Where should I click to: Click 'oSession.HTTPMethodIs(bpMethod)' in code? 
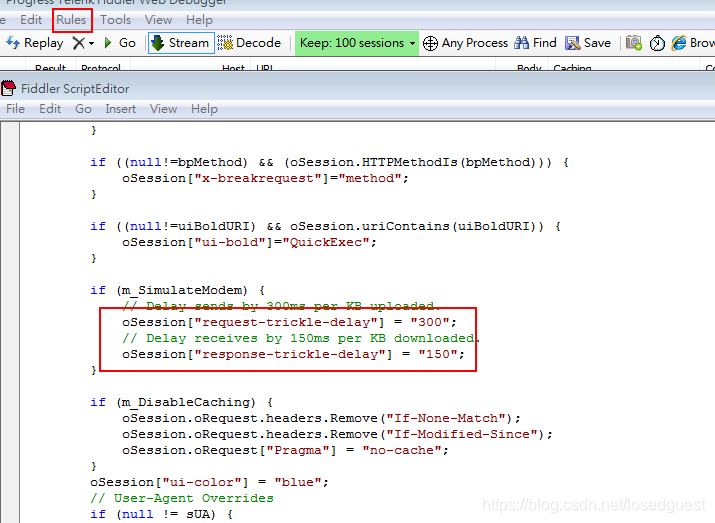pos(413,163)
